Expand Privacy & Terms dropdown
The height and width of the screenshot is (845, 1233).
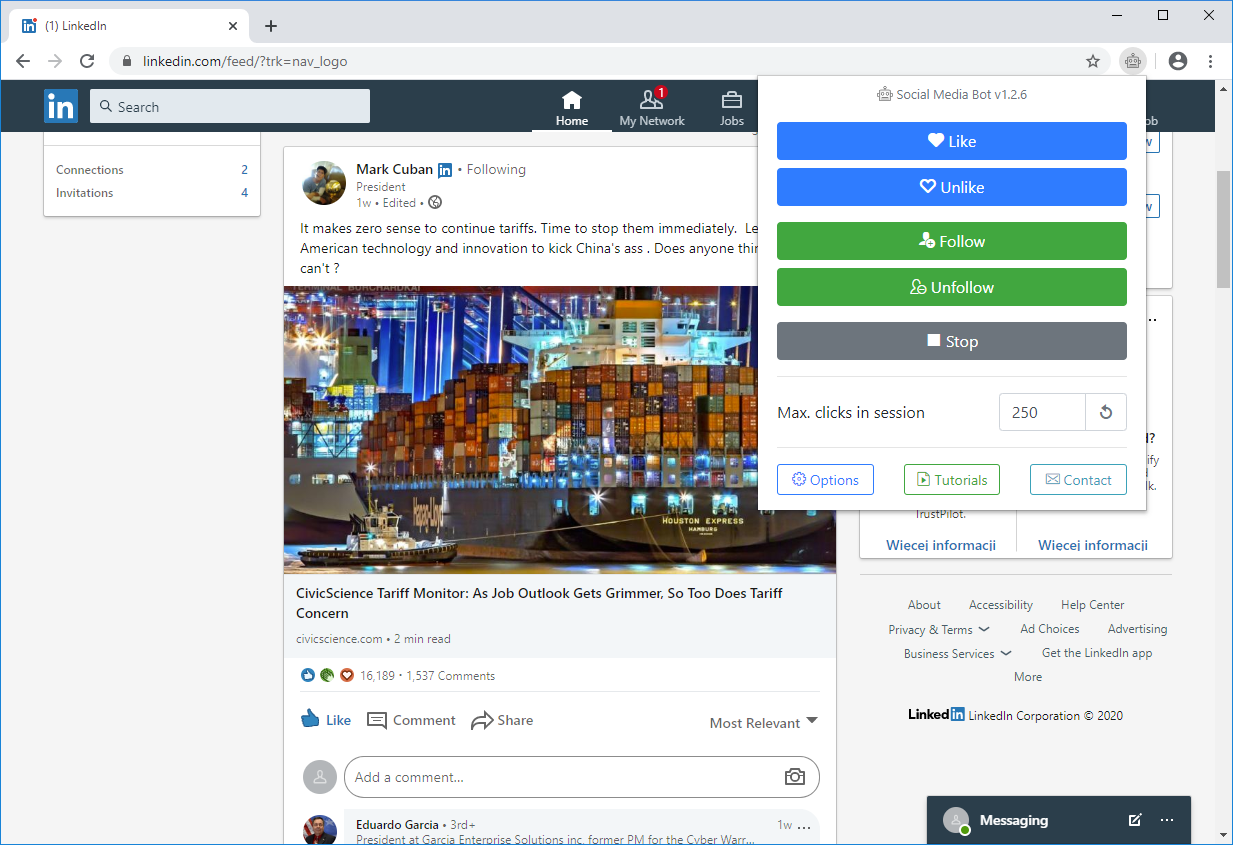click(939, 629)
